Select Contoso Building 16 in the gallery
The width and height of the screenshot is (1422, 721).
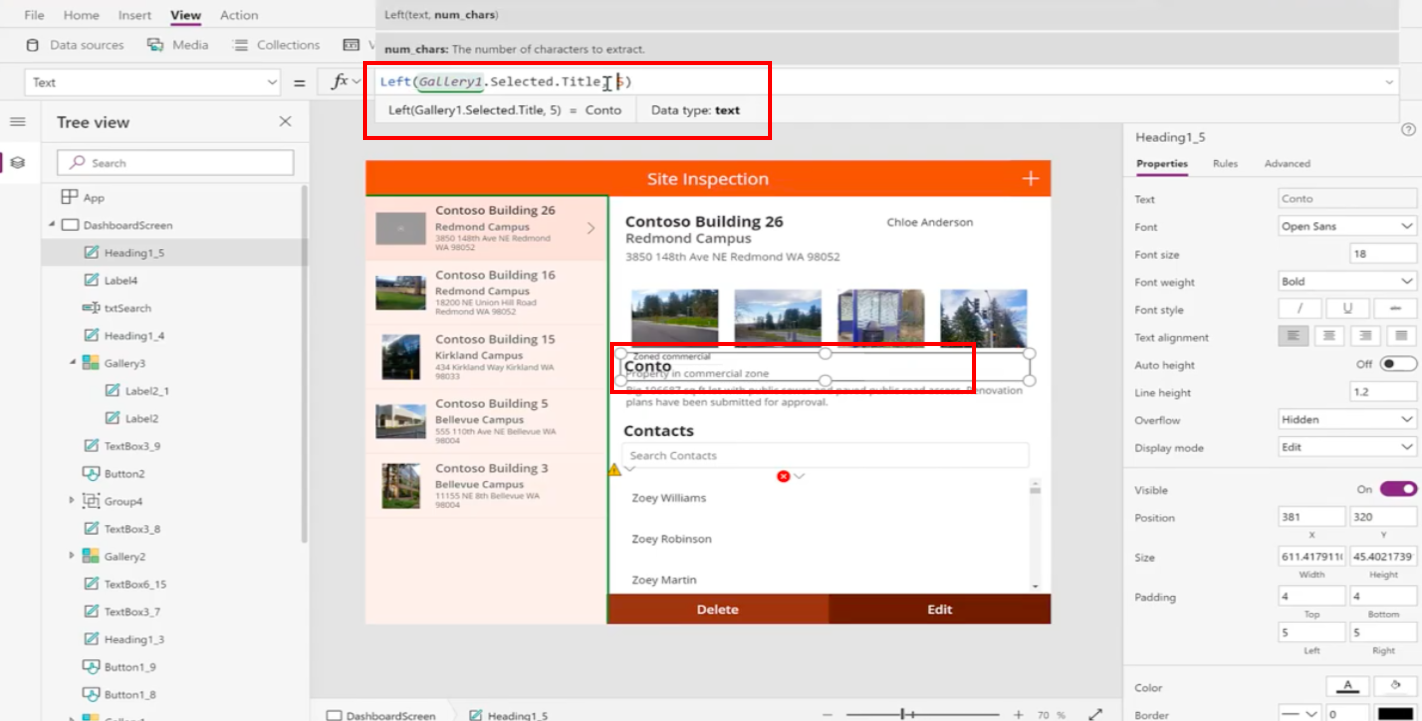(486, 292)
